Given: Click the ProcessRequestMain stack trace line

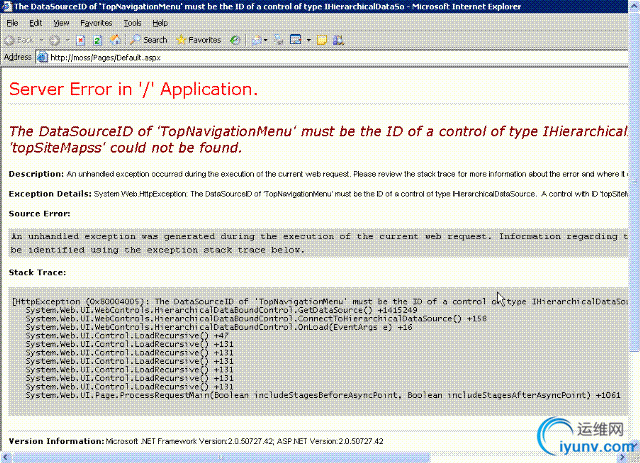Looking at the screenshot, I should (323, 395).
